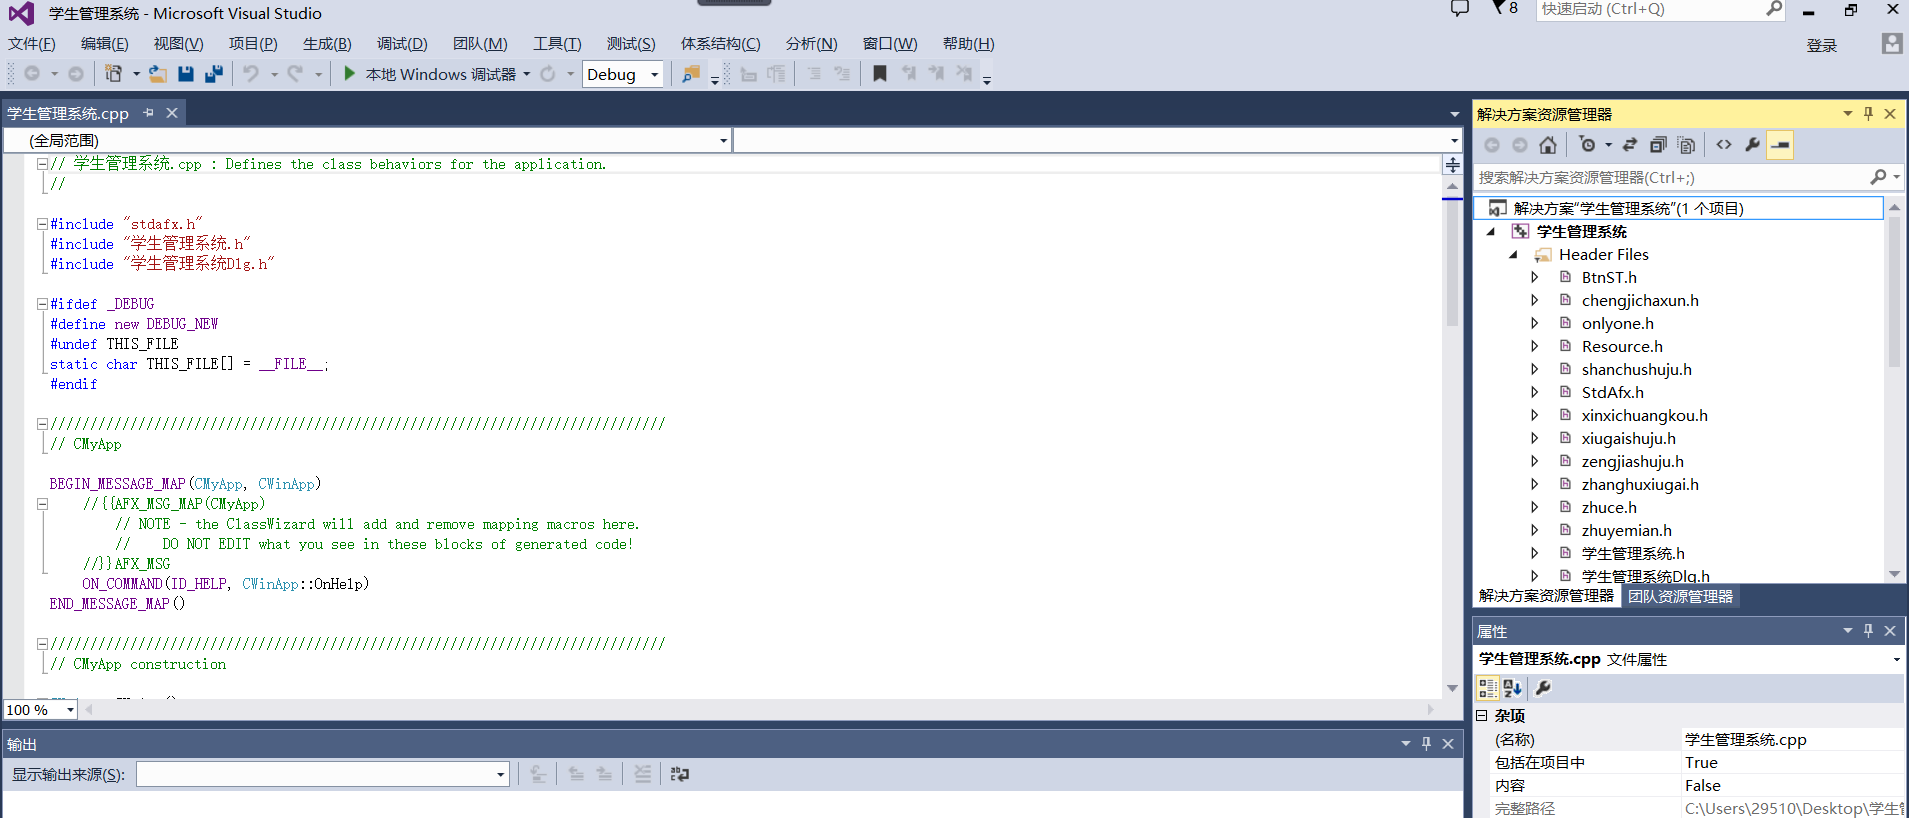
Task: Select onlyone.h in Solution Explorer
Action: [1618, 324]
